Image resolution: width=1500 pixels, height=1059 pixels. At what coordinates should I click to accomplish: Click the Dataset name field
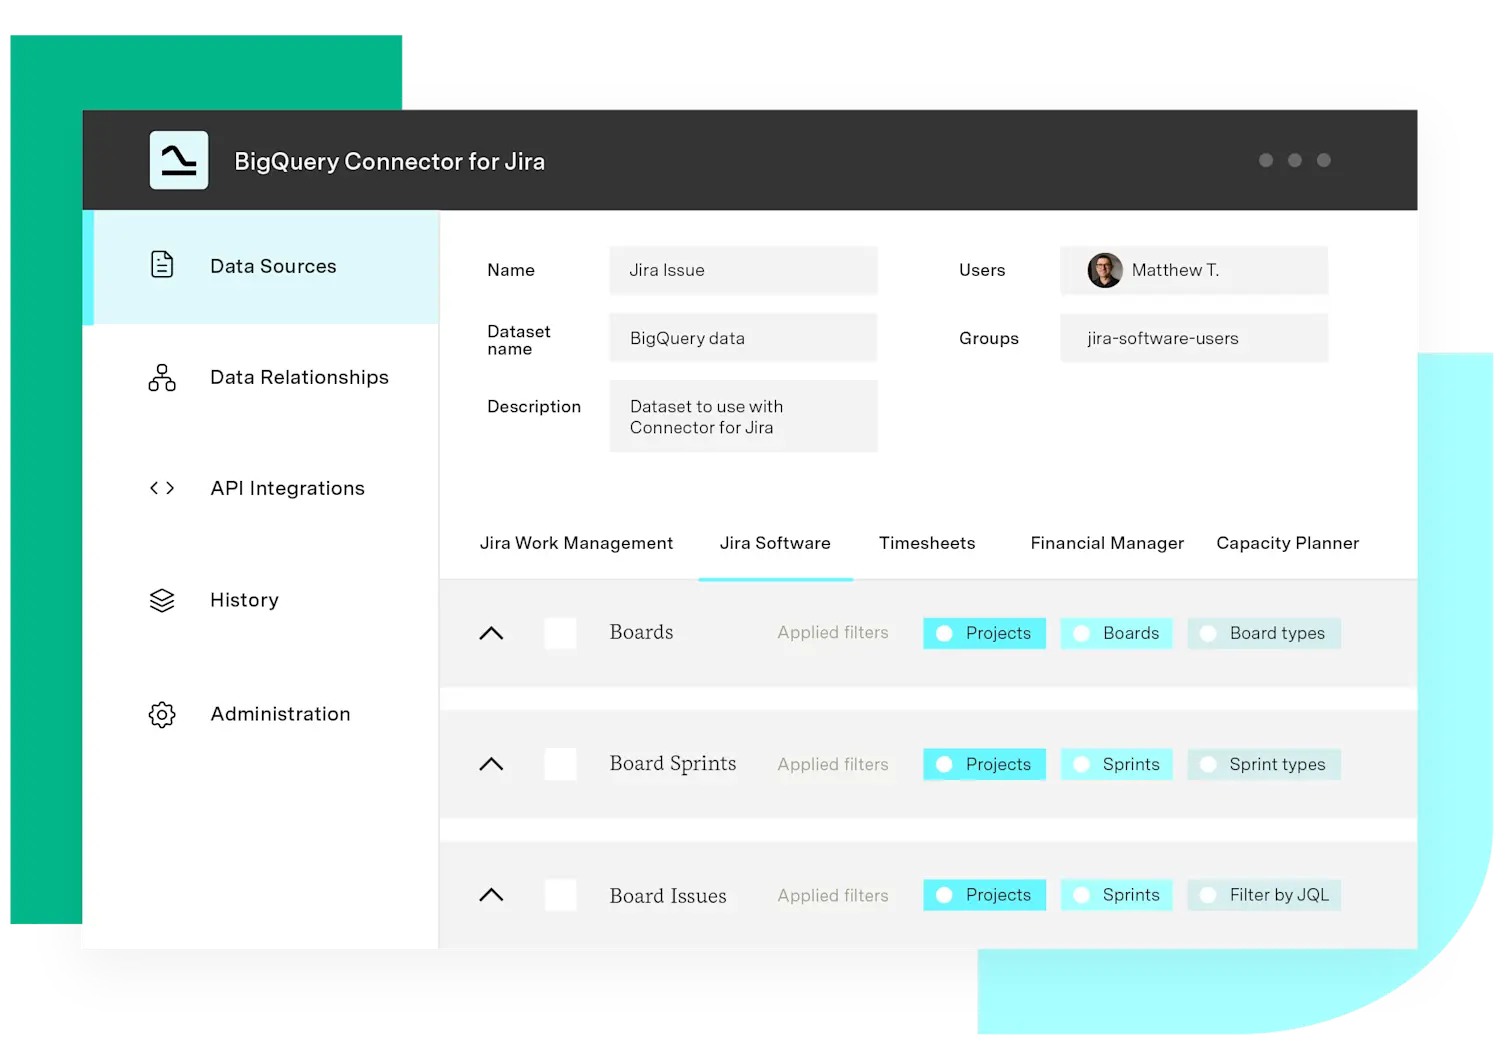coord(743,338)
